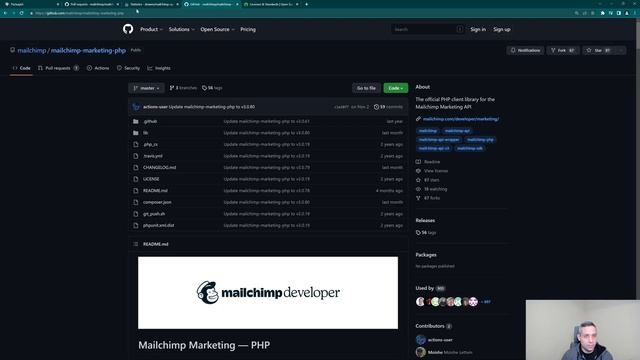Click the Sign in link
The height and width of the screenshot is (360, 640).
click(478, 29)
